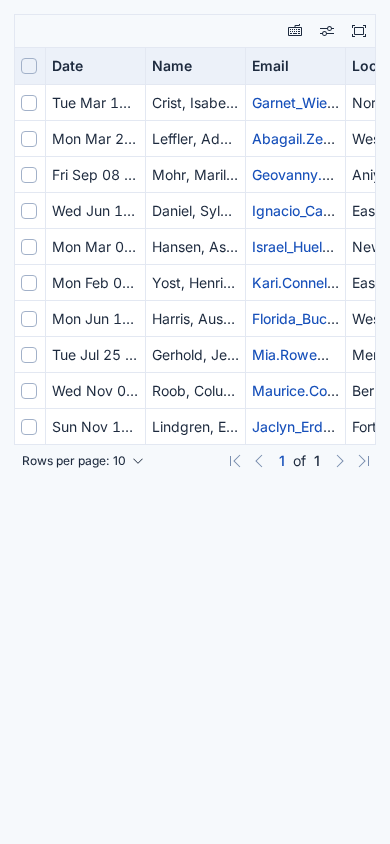Tick the select-all header checkbox
The image size is (390, 844).
(x=29, y=66)
